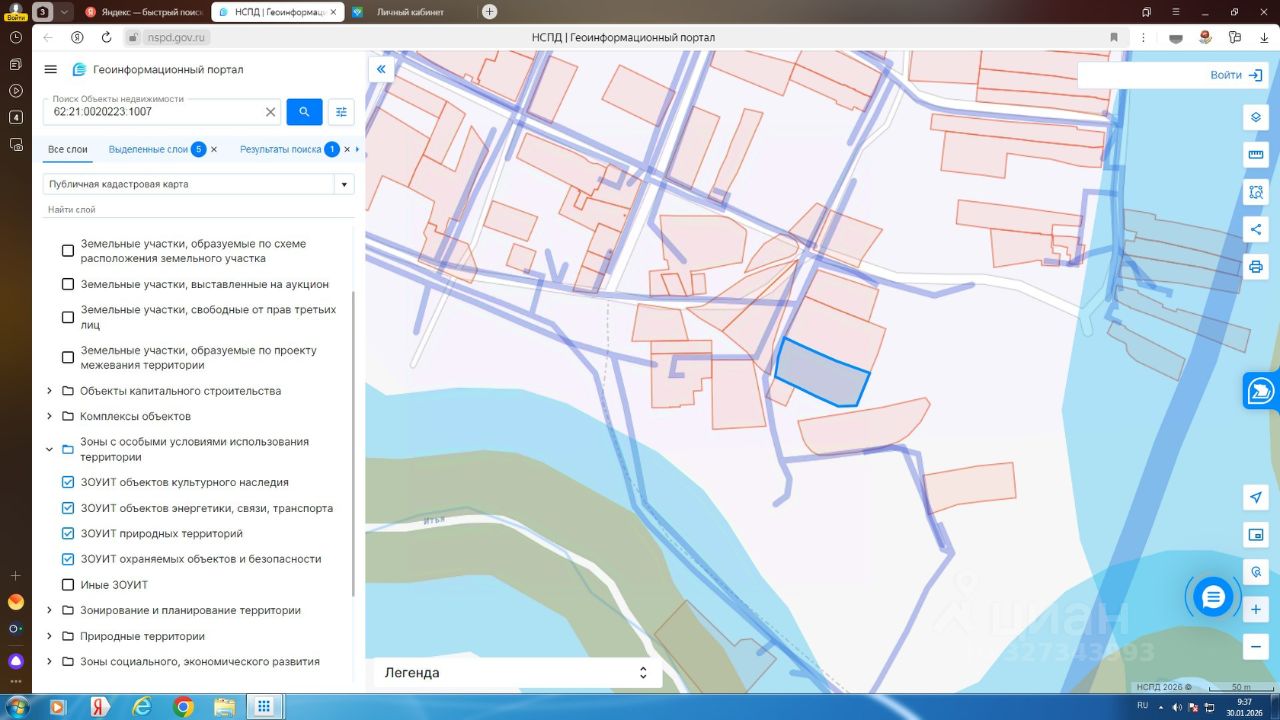Screen dimensions: 1280x720
Task: Clear the cadastral number search field
Action: (270, 112)
